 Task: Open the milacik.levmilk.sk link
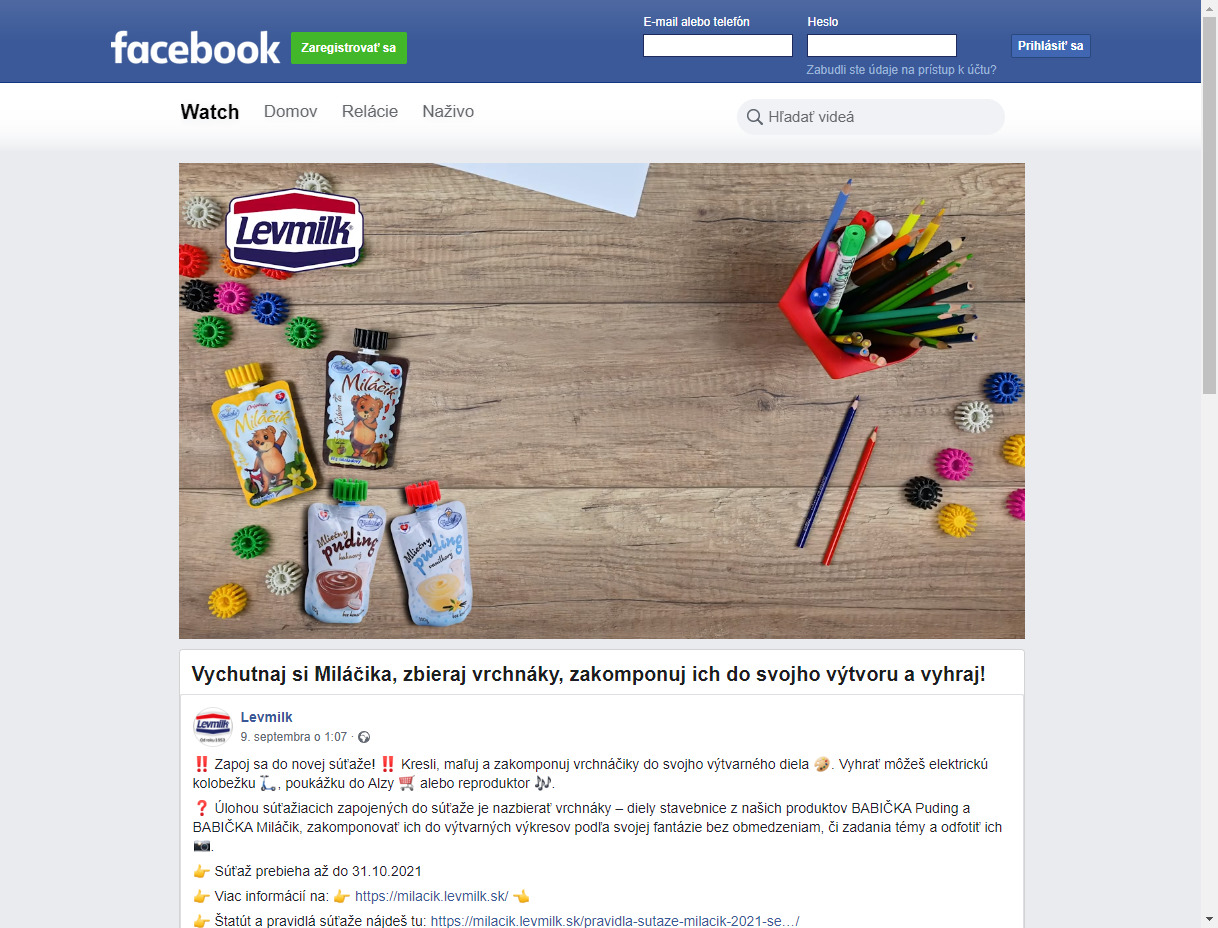point(432,896)
